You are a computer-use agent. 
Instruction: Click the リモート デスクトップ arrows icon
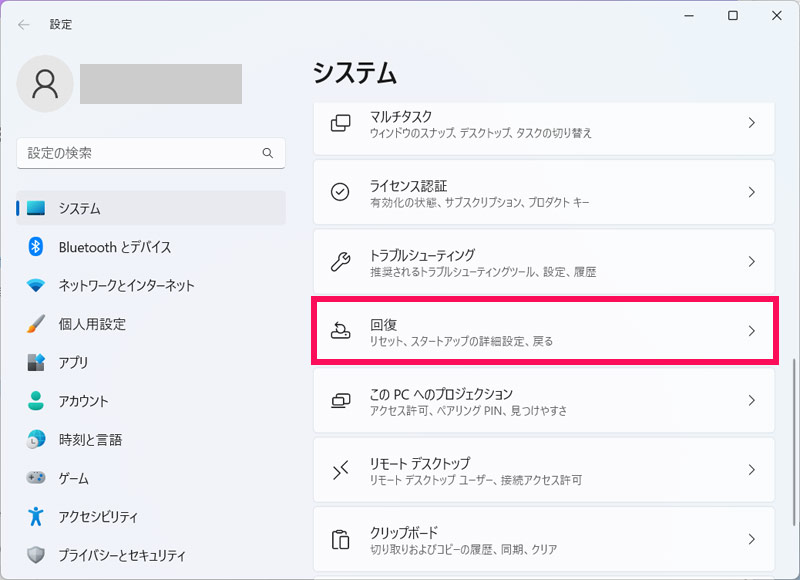[x=340, y=469]
